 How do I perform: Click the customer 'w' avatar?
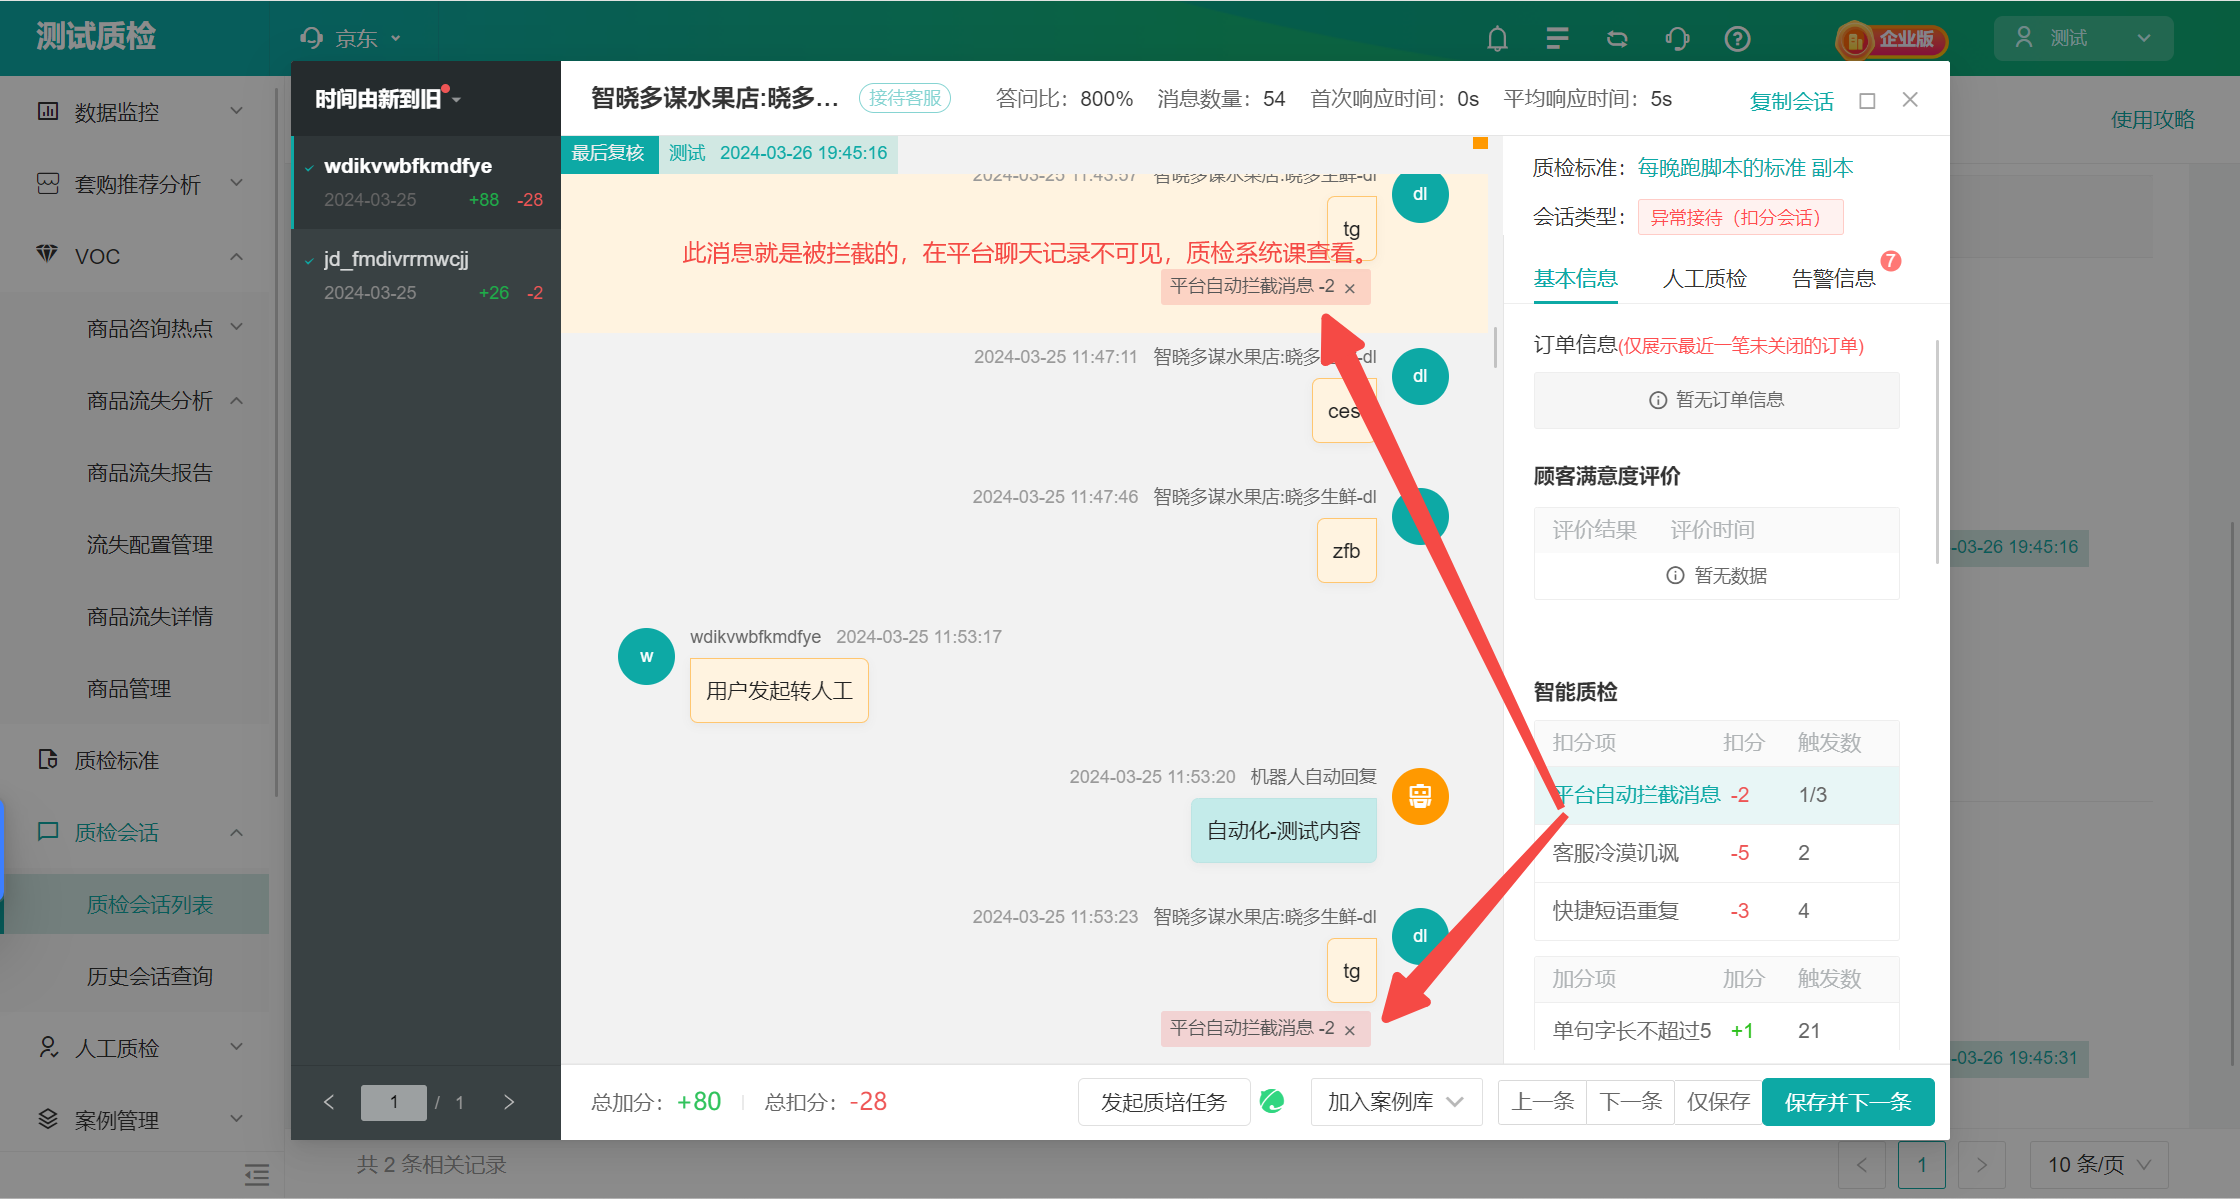click(x=646, y=656)
